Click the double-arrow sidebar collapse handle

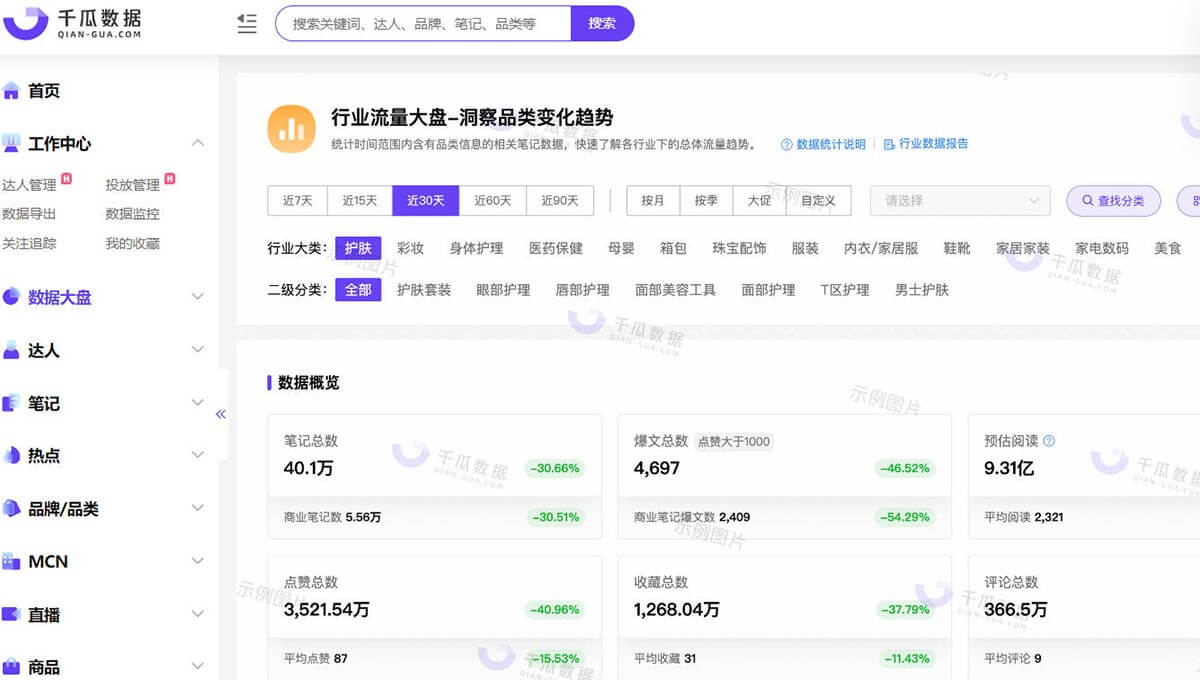(x=221, y=414)
